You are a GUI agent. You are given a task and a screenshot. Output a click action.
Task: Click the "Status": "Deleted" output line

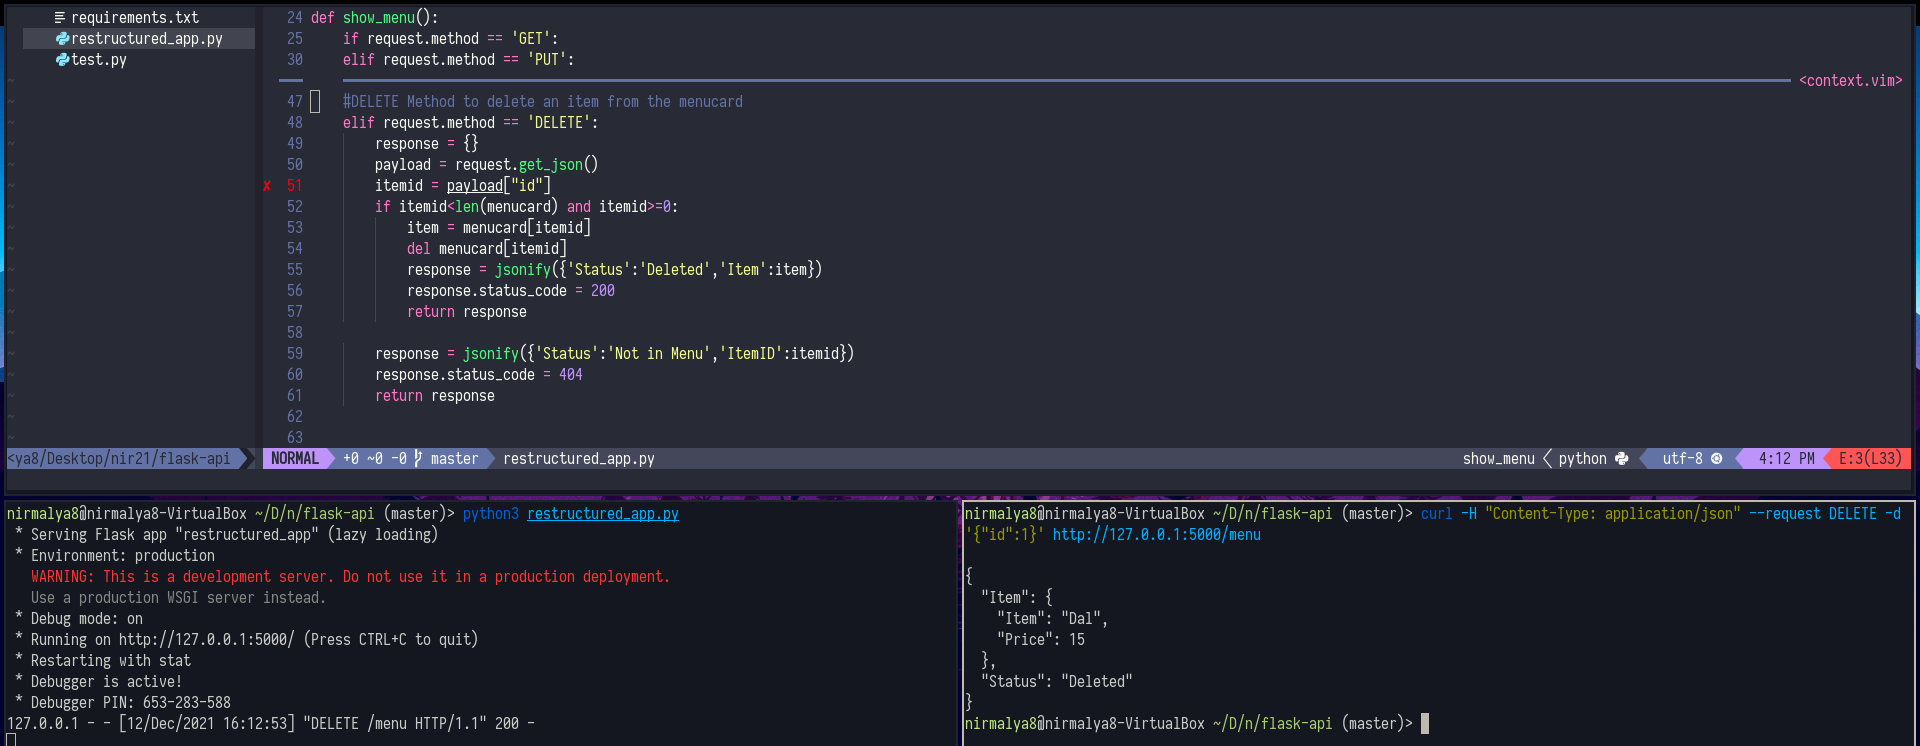(1057, 682)
